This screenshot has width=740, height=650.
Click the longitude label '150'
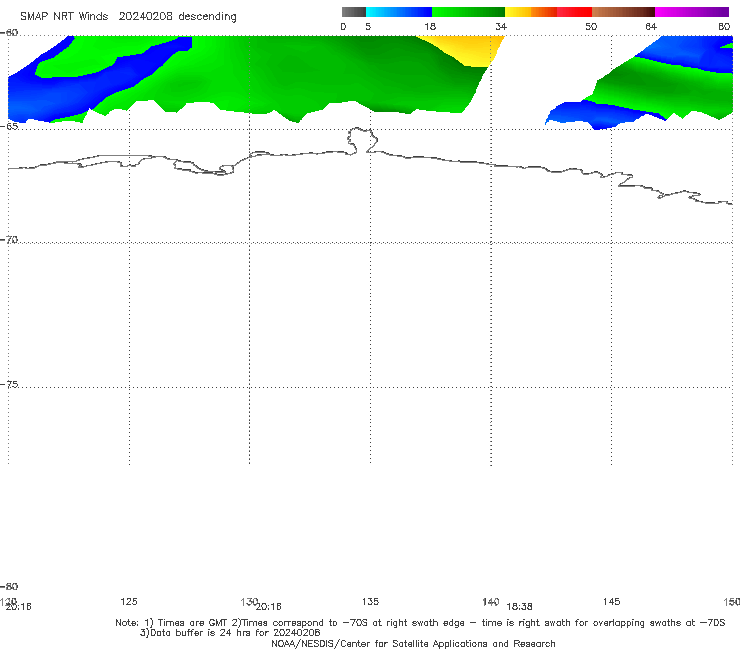click(x=732, y=601)
